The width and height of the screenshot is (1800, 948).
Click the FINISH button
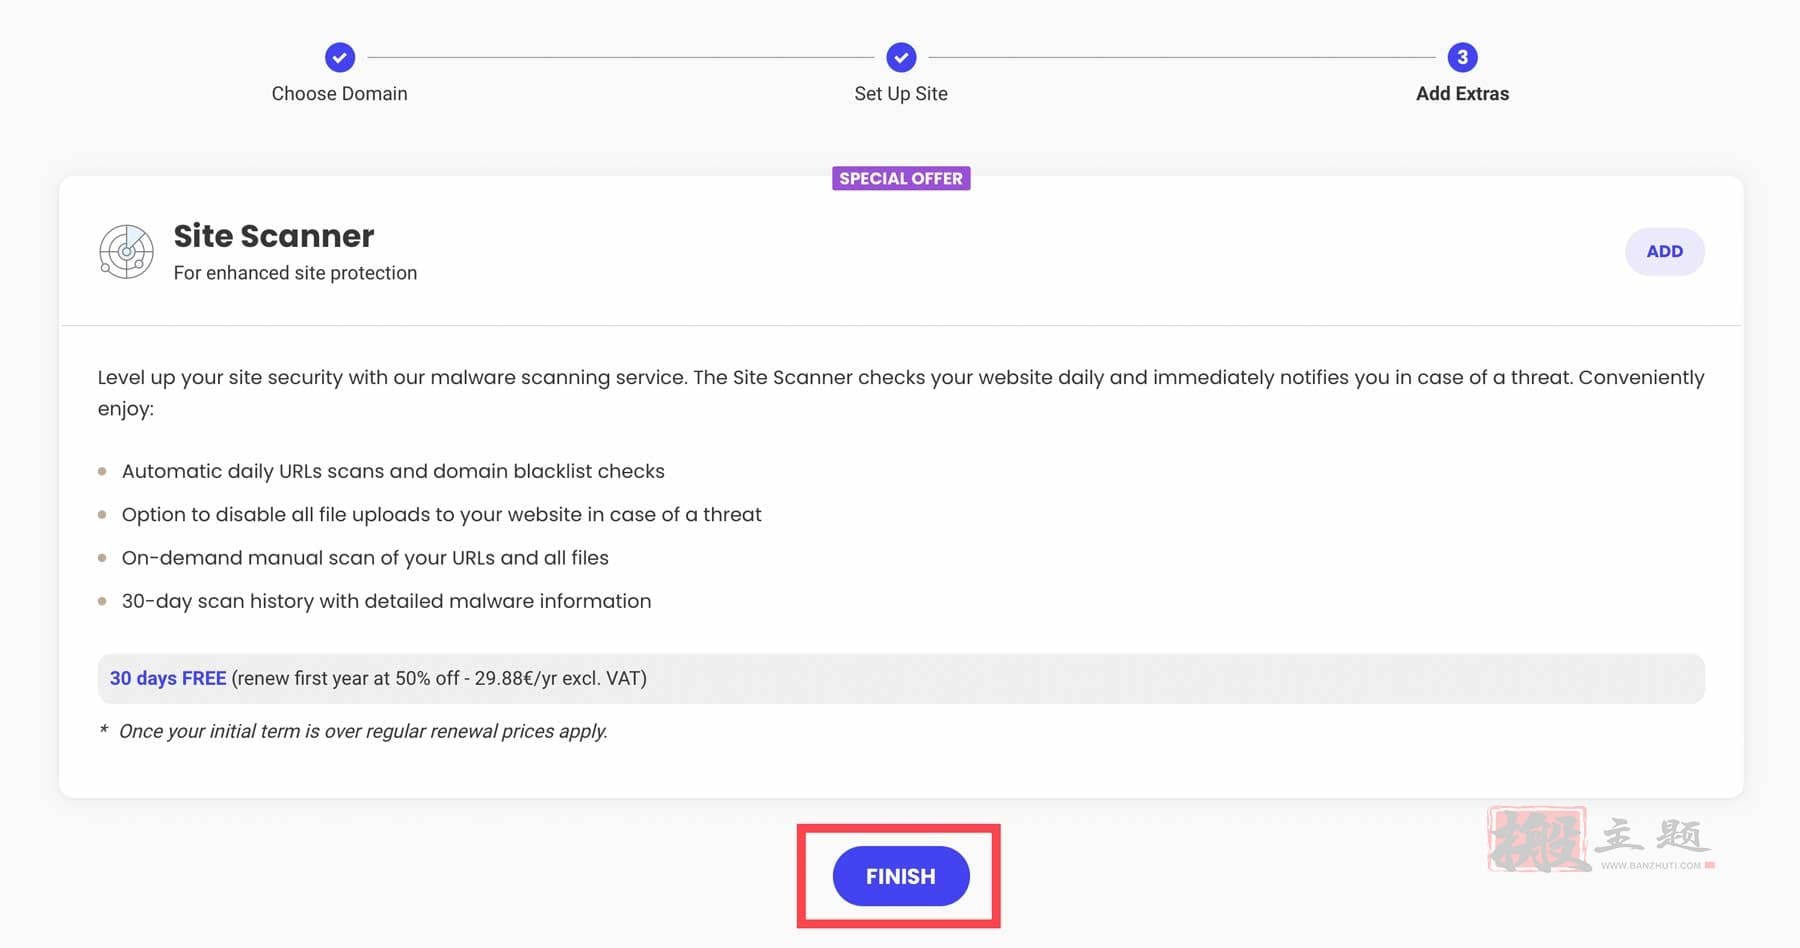click(x=901, y=876)
